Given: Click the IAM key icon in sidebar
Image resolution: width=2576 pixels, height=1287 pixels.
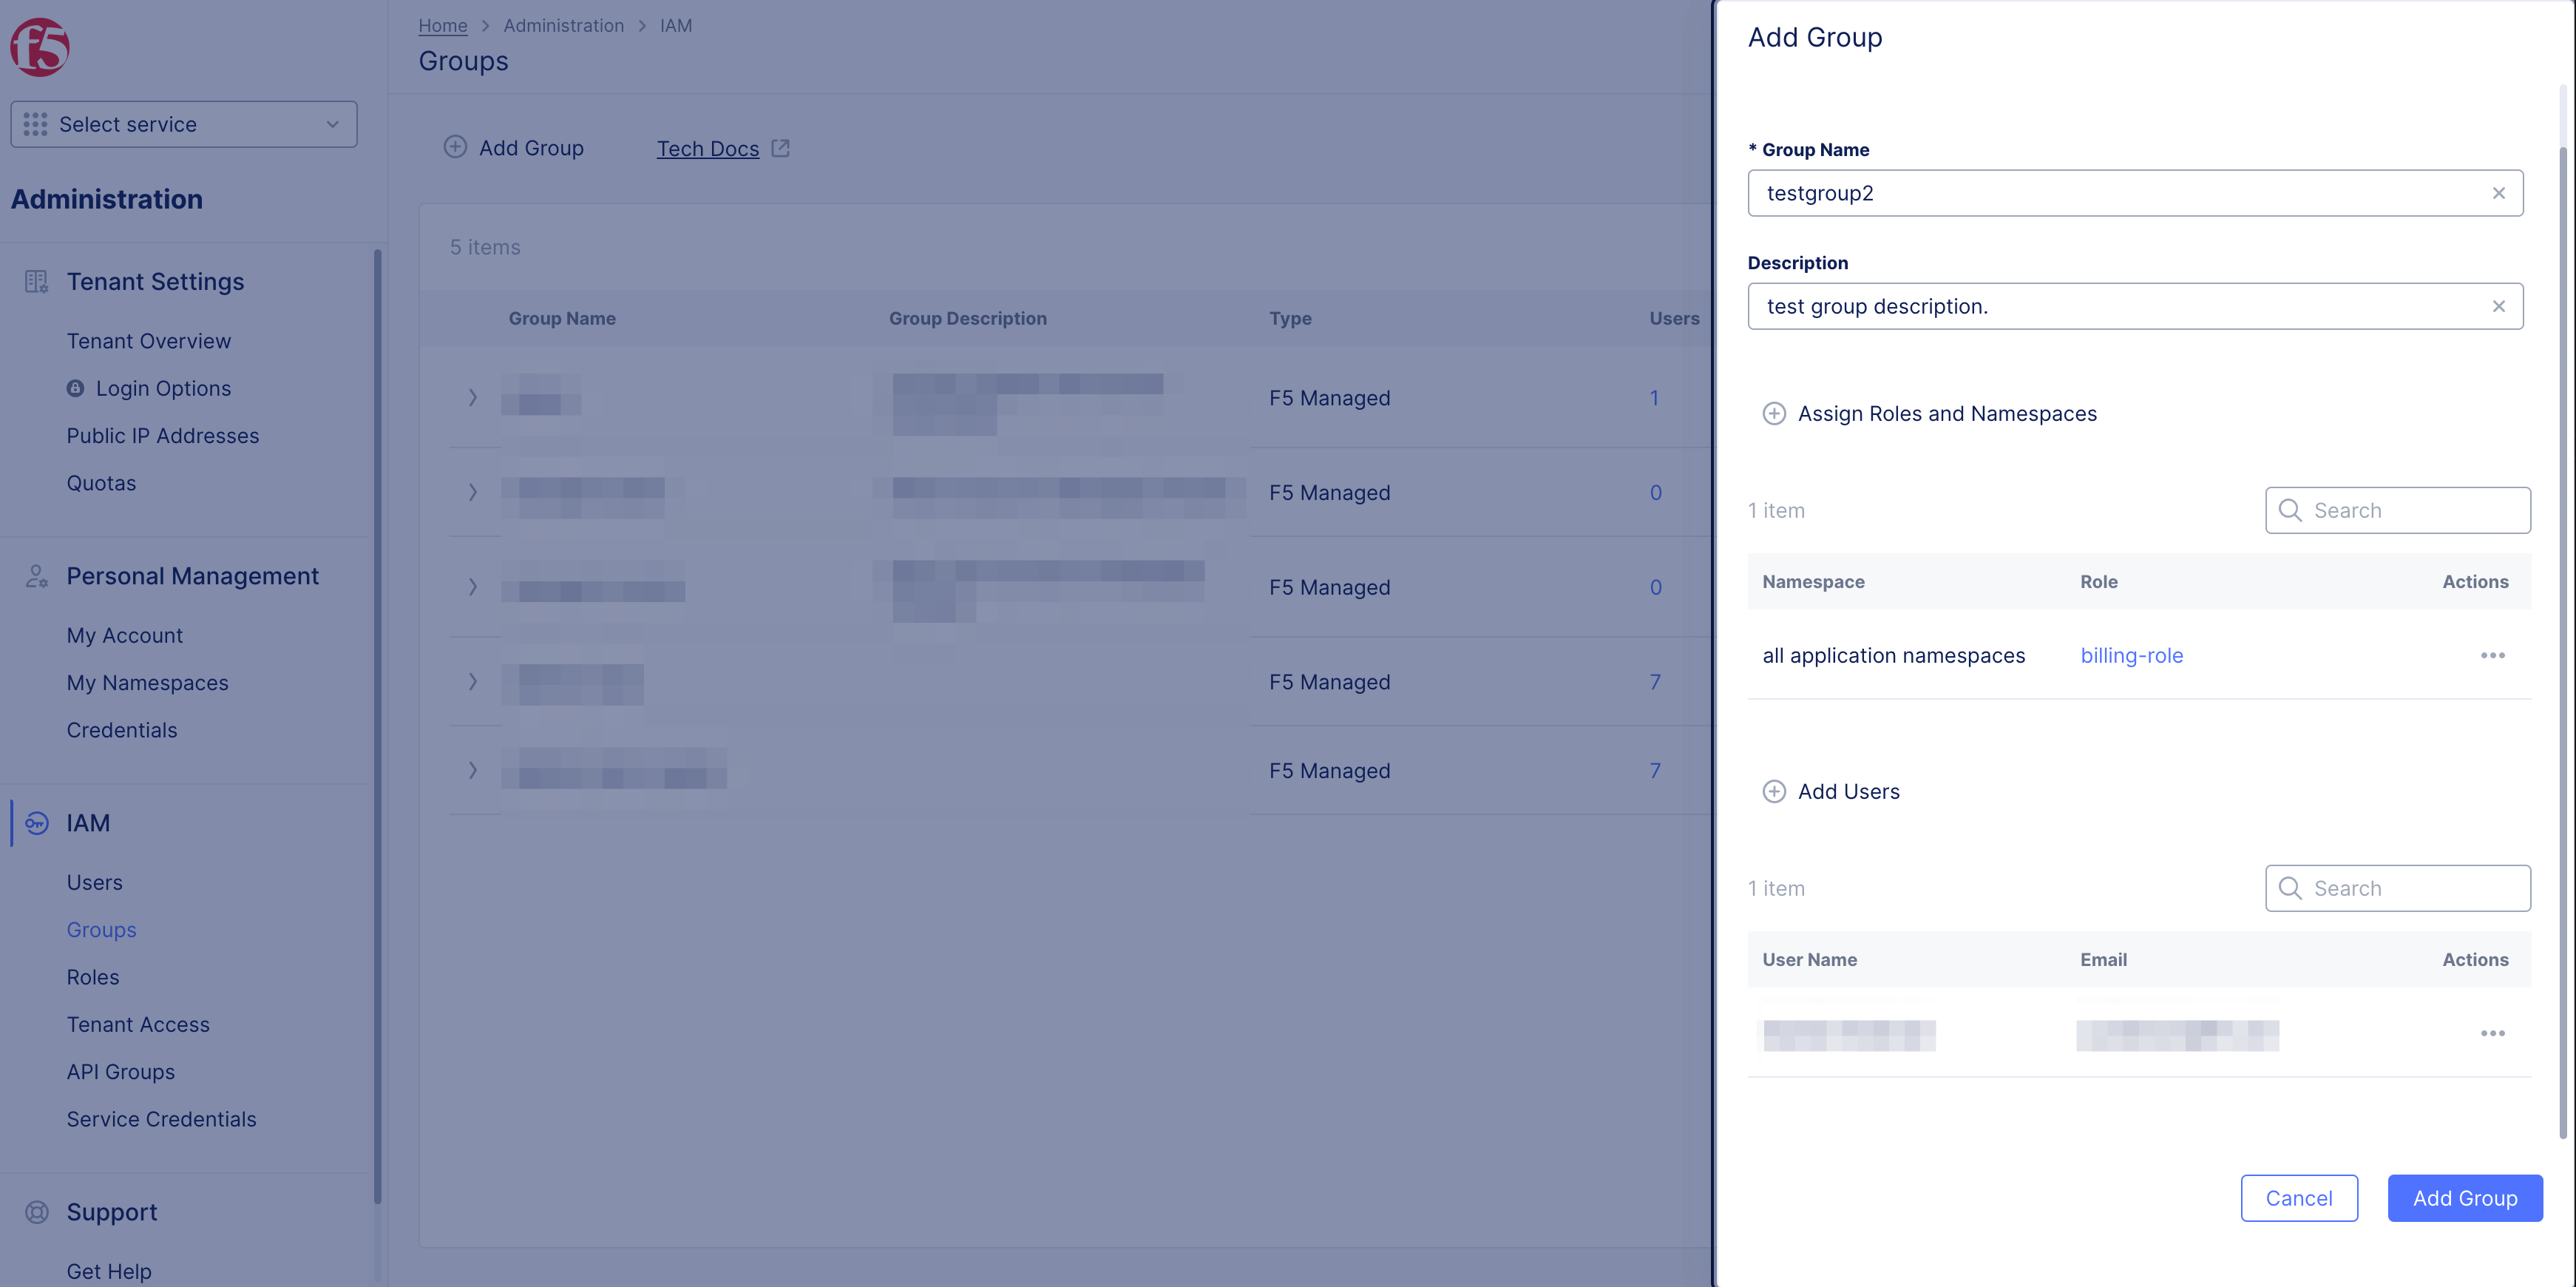Looking at the screenshot, I should (x=37, y=823).
